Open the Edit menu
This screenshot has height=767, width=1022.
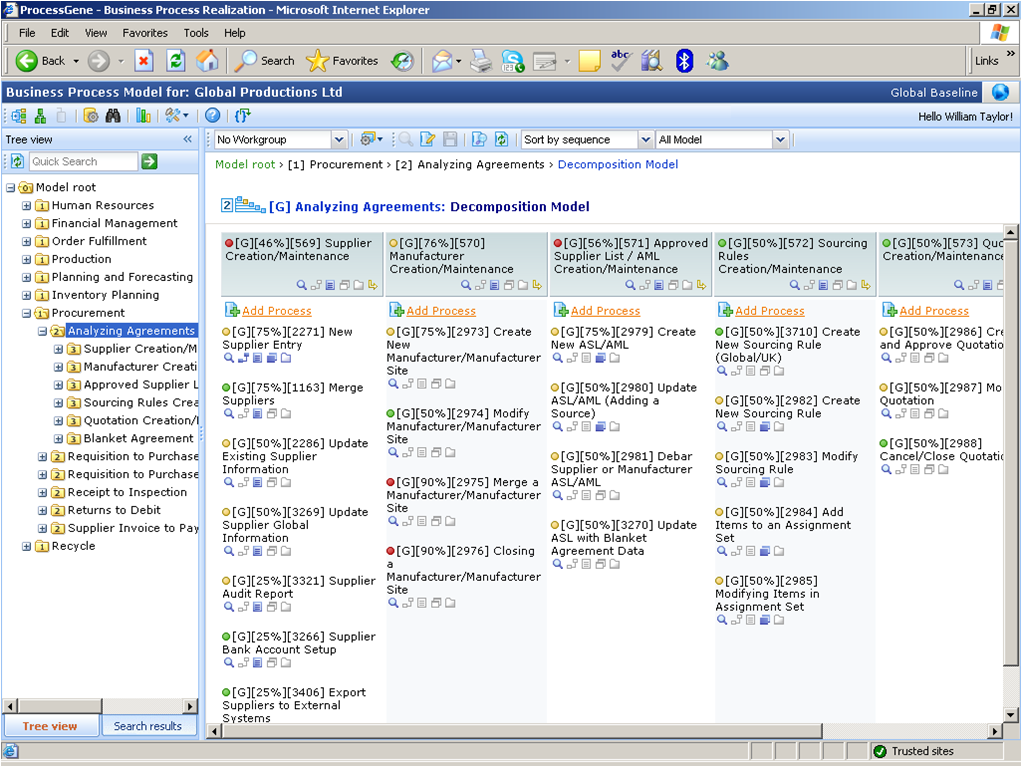pos(59,33)
